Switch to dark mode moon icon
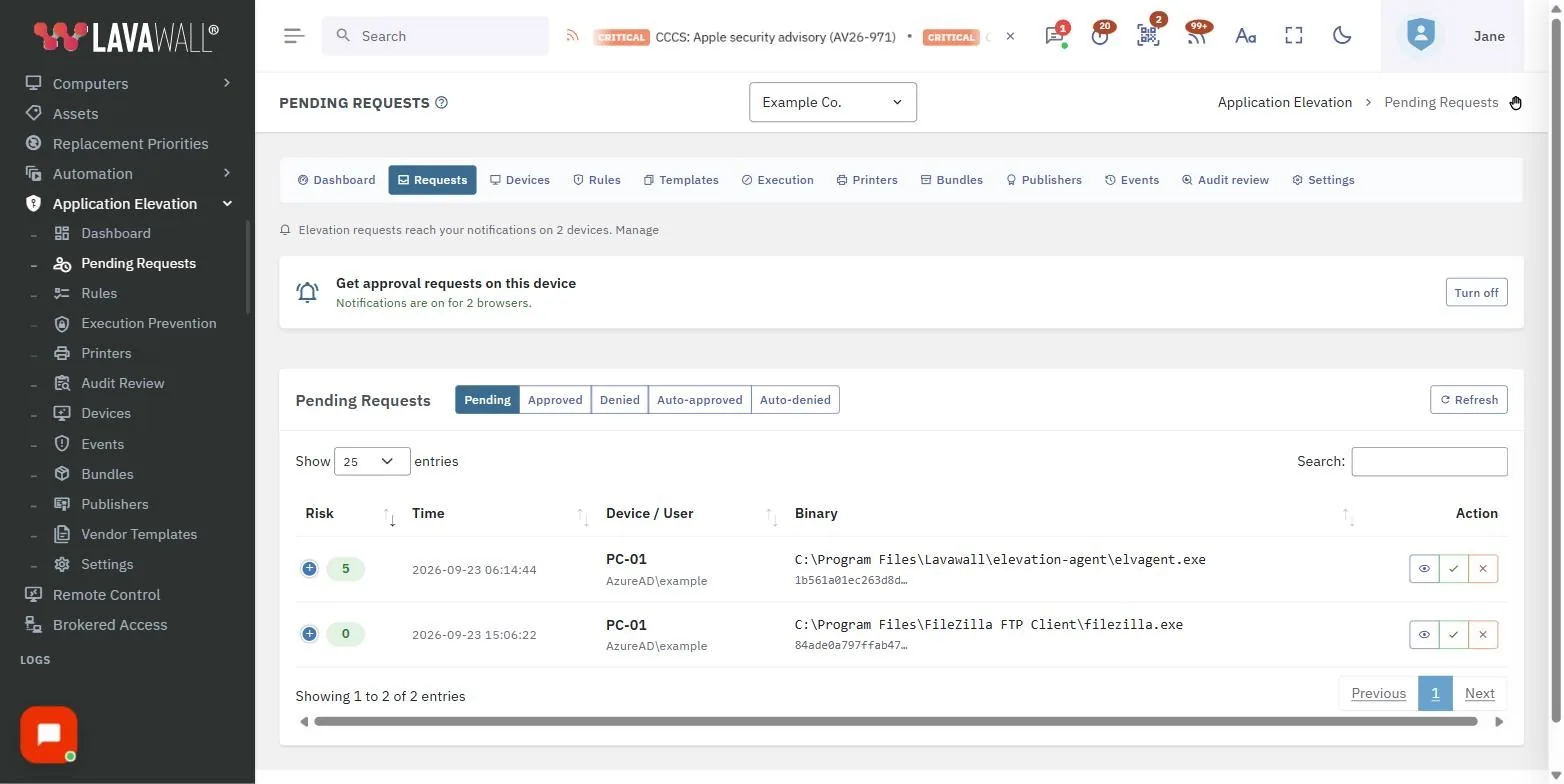Screen dimensions: 1564x784 click(1342, 36)
